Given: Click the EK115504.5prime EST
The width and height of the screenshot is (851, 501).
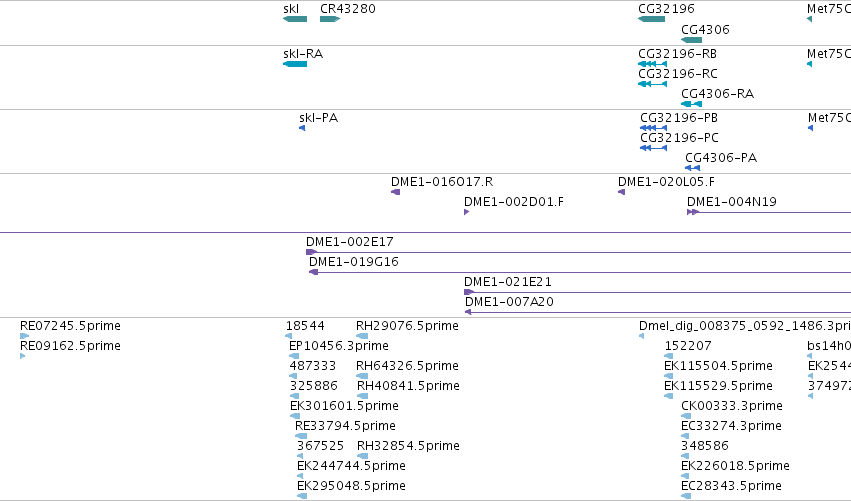Looking at the screenshot, I should 669,376.
